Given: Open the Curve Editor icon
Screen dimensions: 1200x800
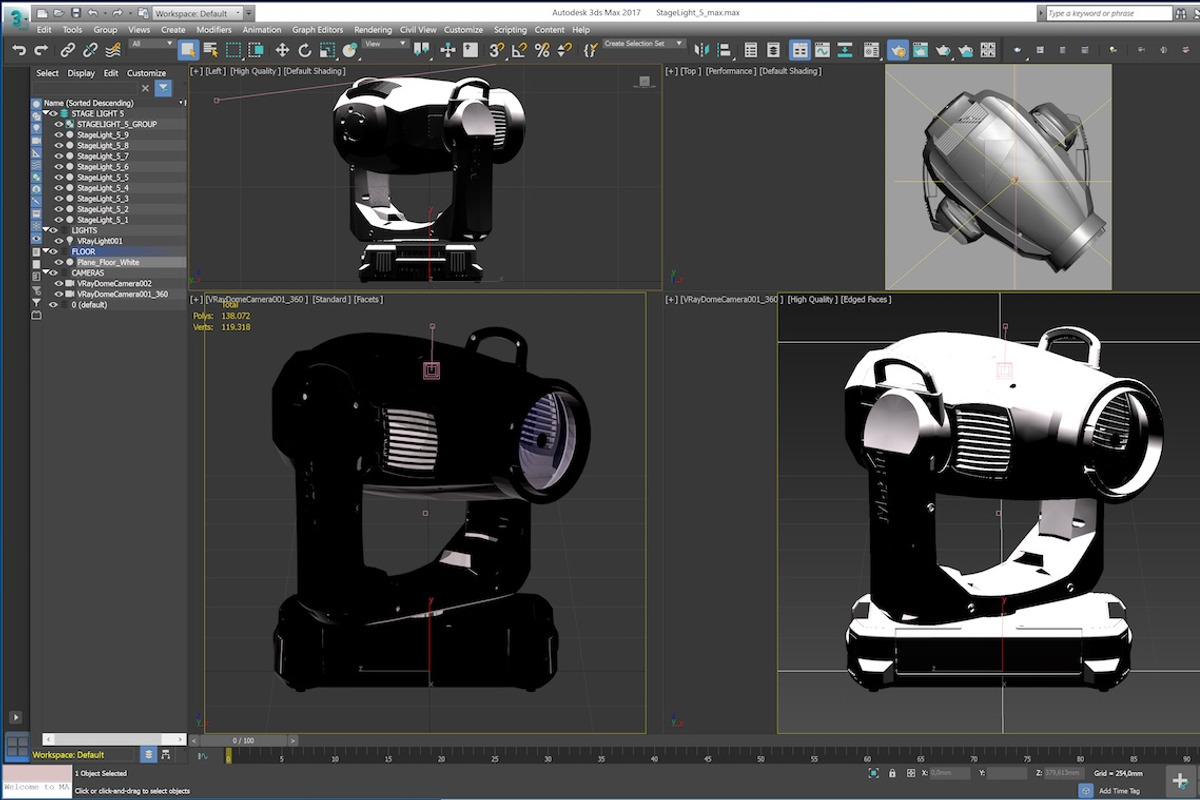Looking at the screenshot, I should pos(822,50).
